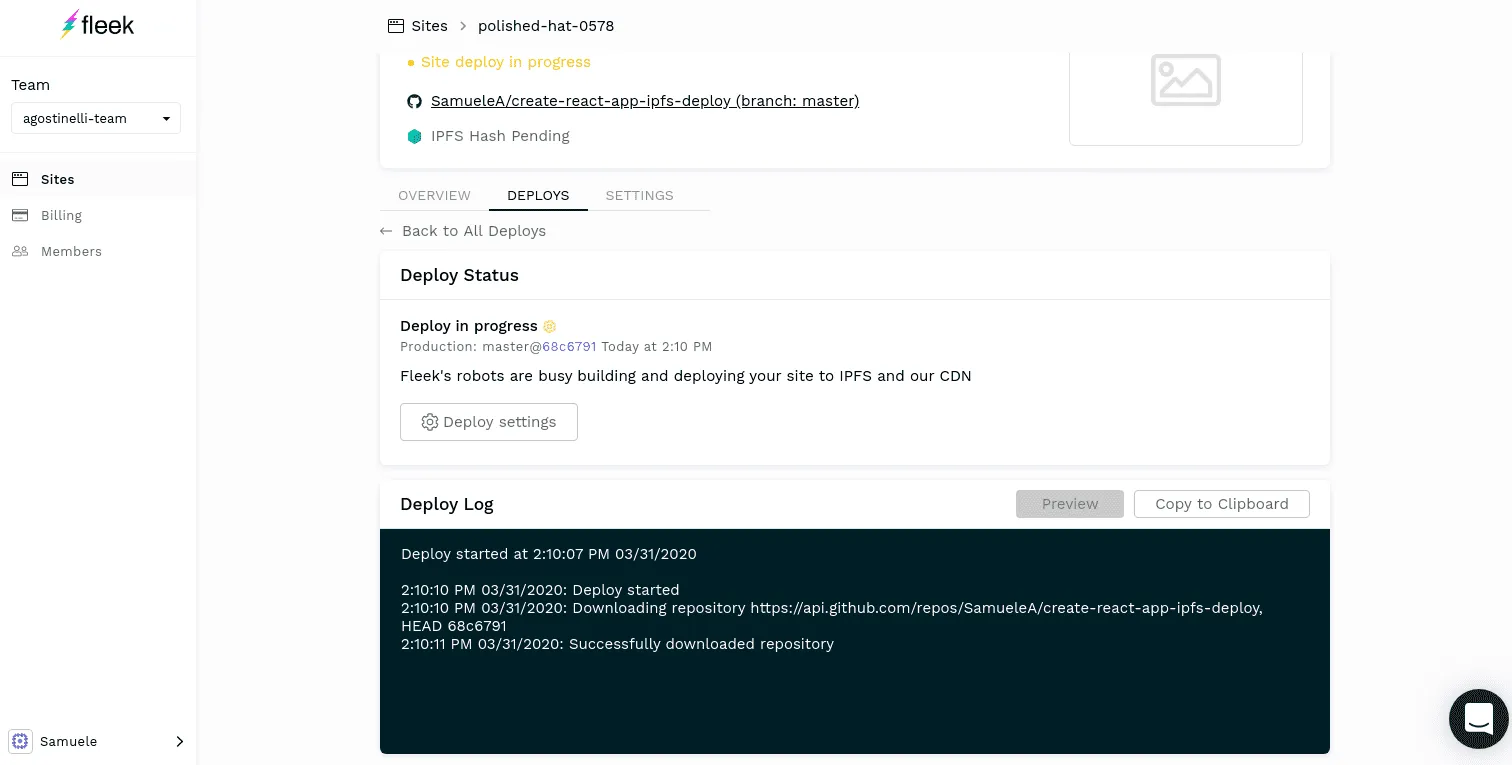Click the IPFS hexagon icon
Image resolution: width=1512 pixels, height=765 pixels.
(414, 136)
